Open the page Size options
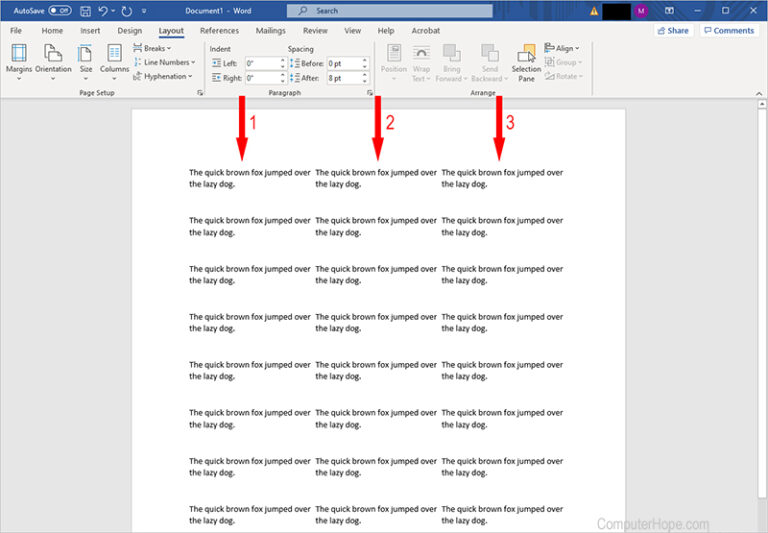The width and height of the screenshot is (768, 533). pyautogui.click(x=86, y=60)
